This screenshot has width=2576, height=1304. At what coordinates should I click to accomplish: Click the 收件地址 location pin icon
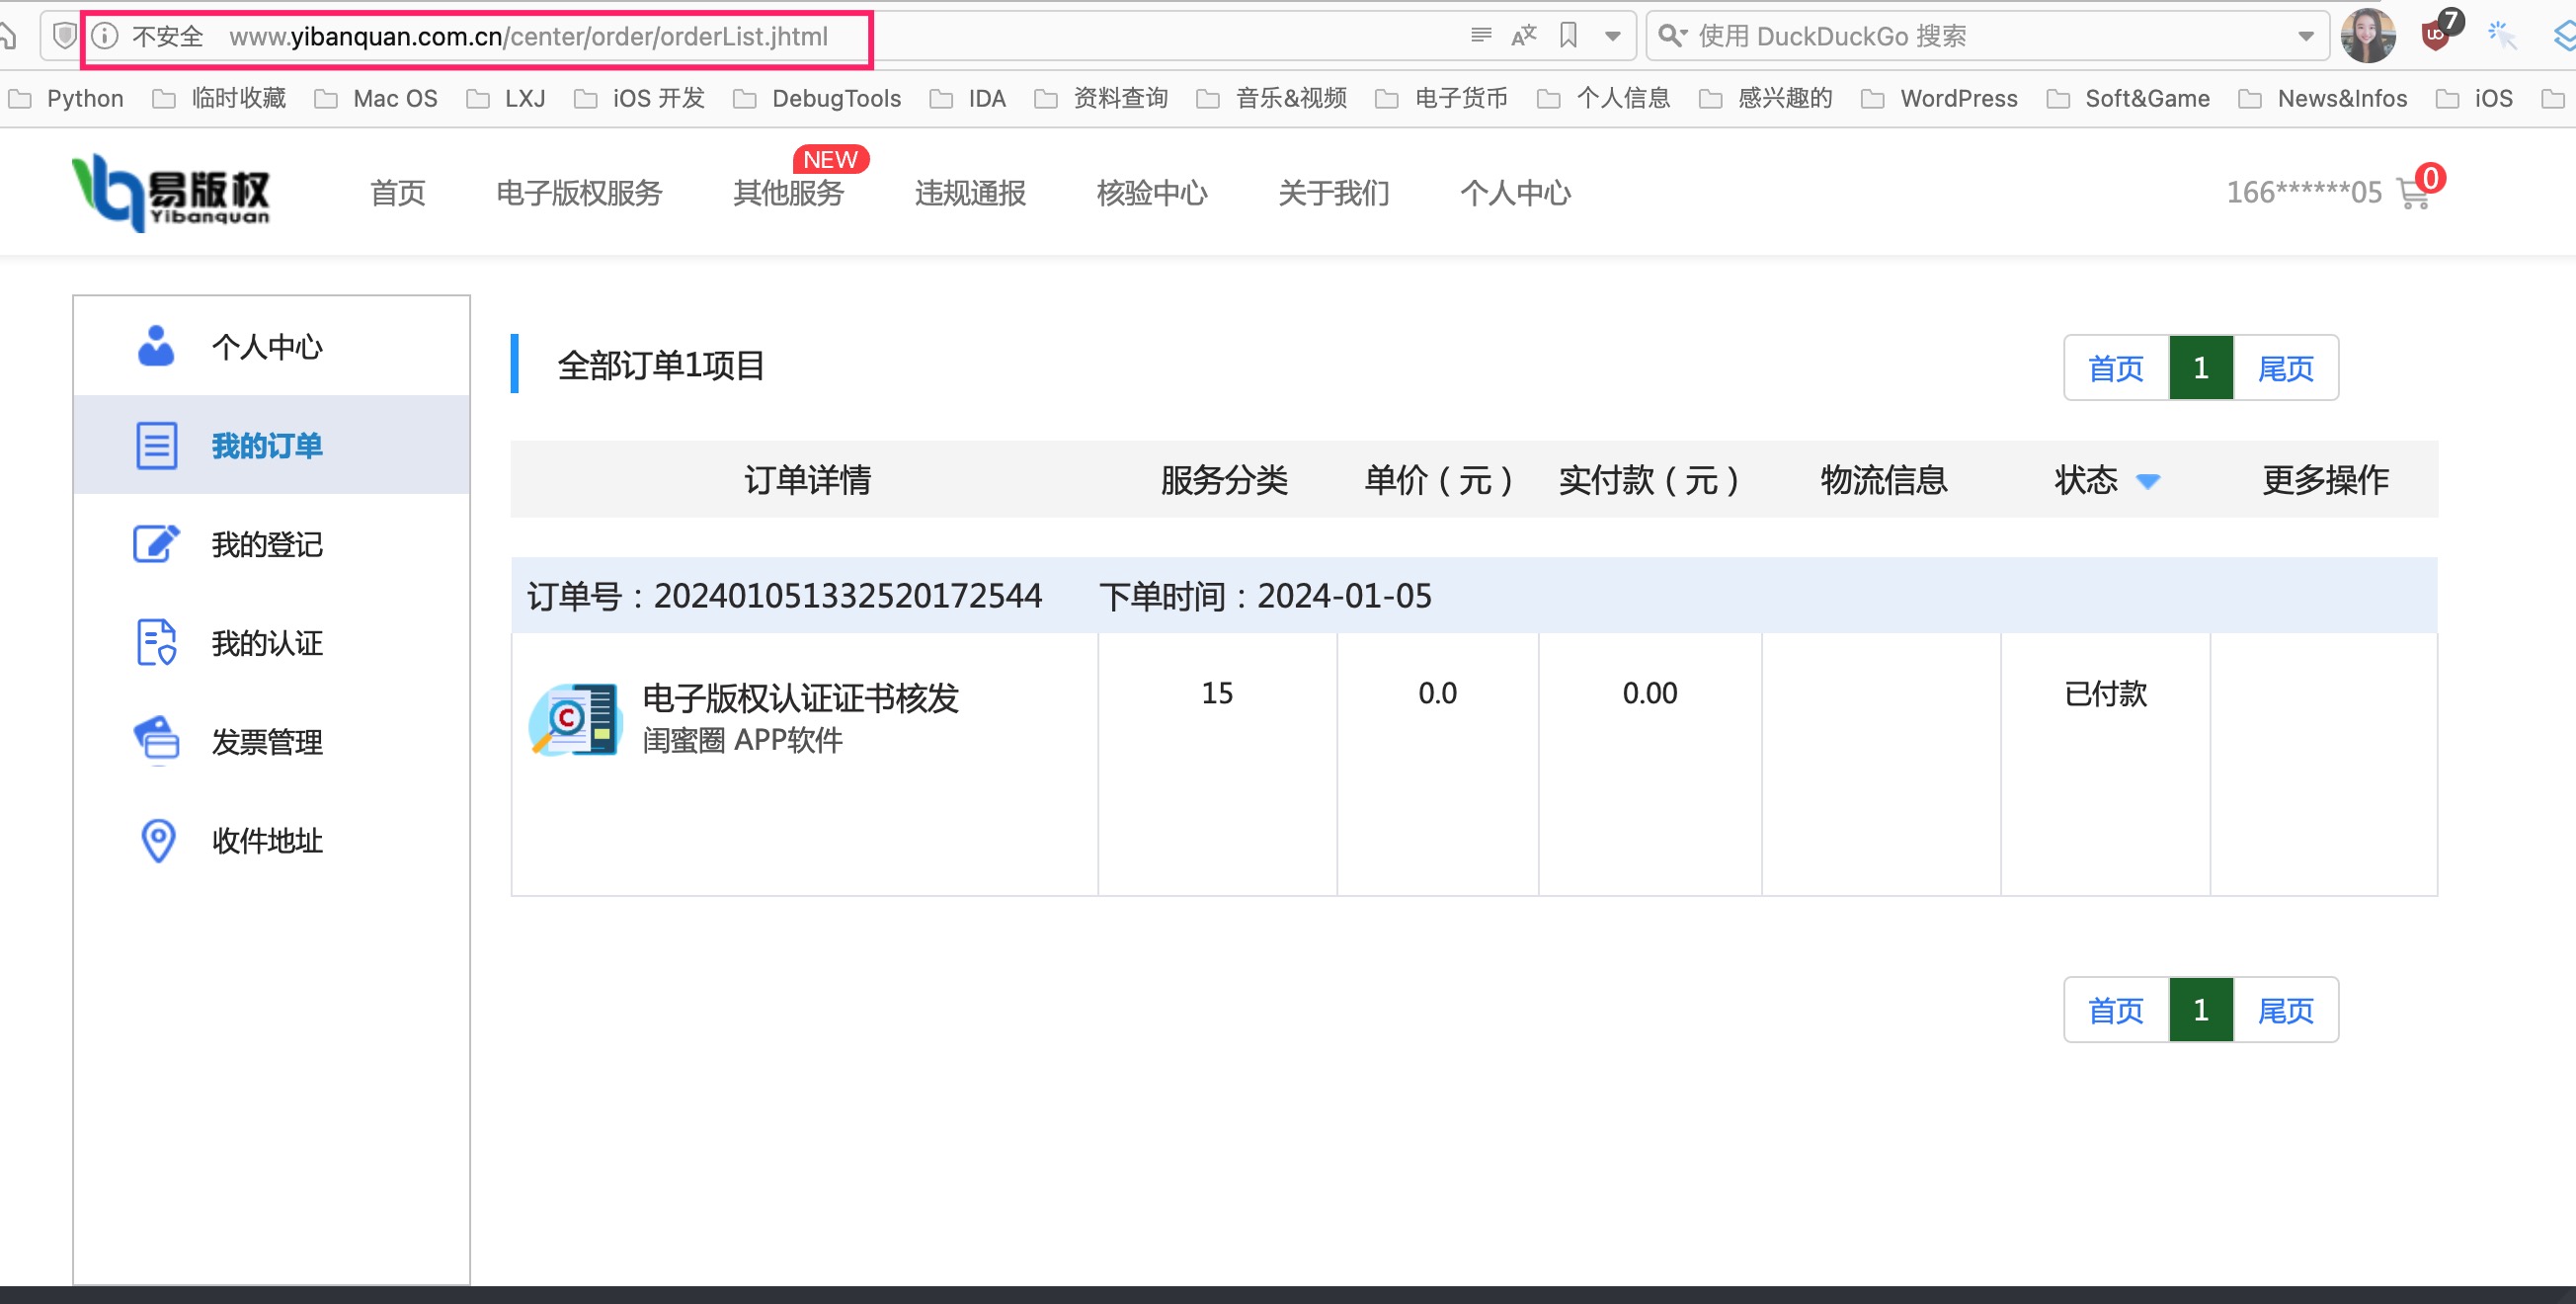click(158, 840)
